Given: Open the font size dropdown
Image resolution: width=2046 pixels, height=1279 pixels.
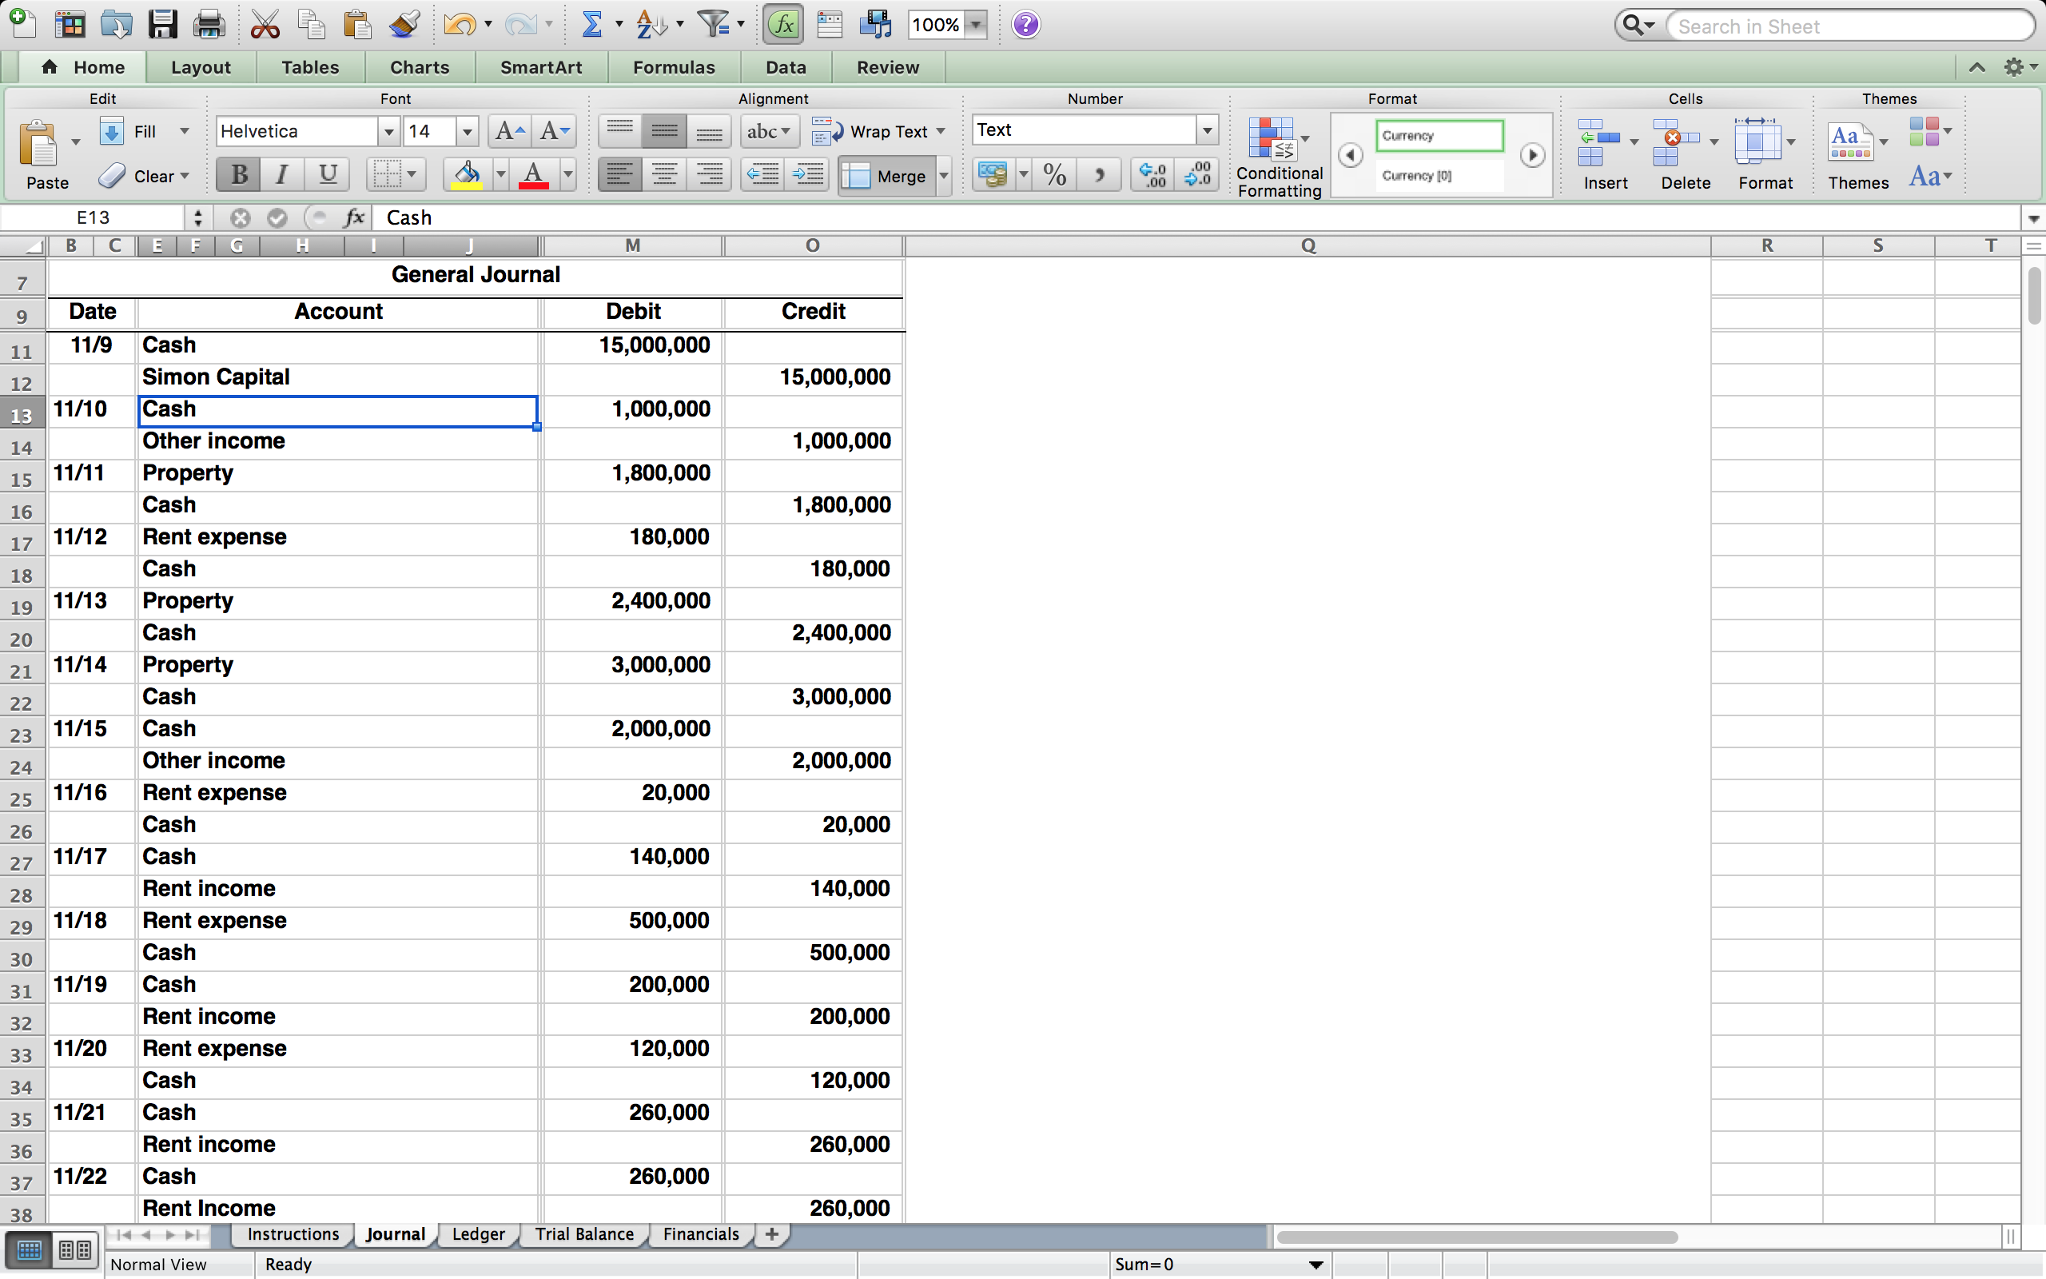Looking at the screenshot, I should point(467,131).
